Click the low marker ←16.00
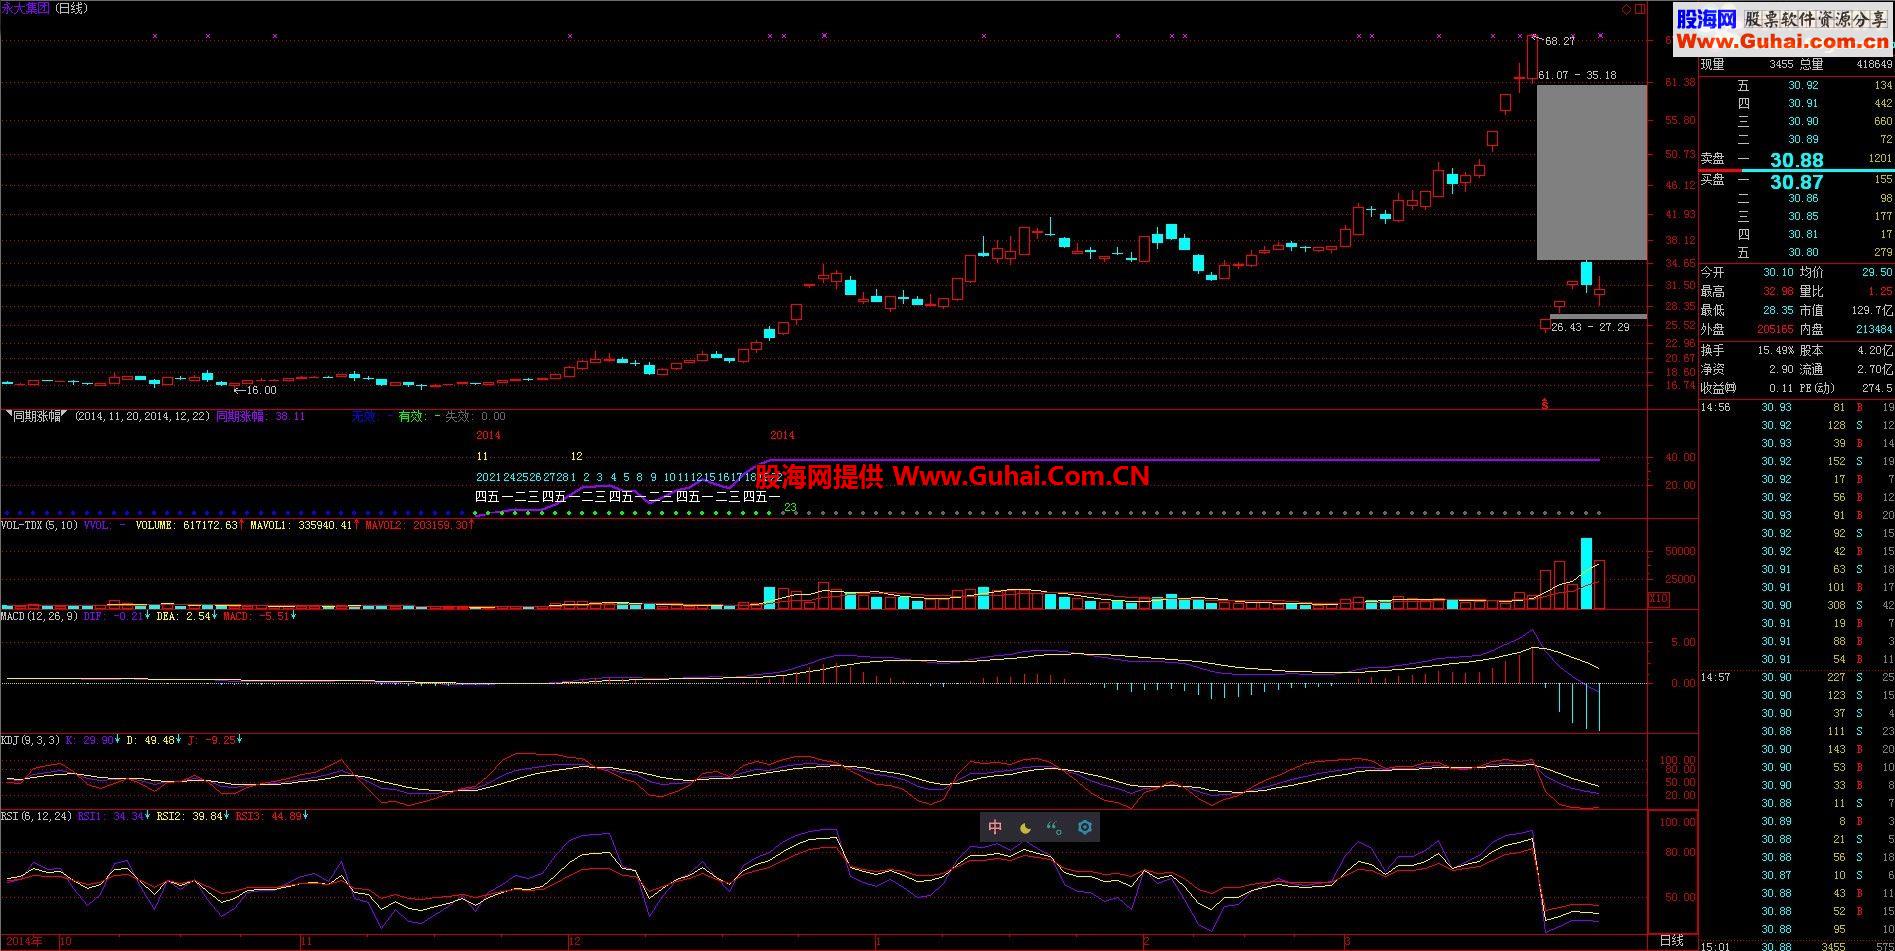Screen dimensions: 1895x951 click(x=254, y=390)
